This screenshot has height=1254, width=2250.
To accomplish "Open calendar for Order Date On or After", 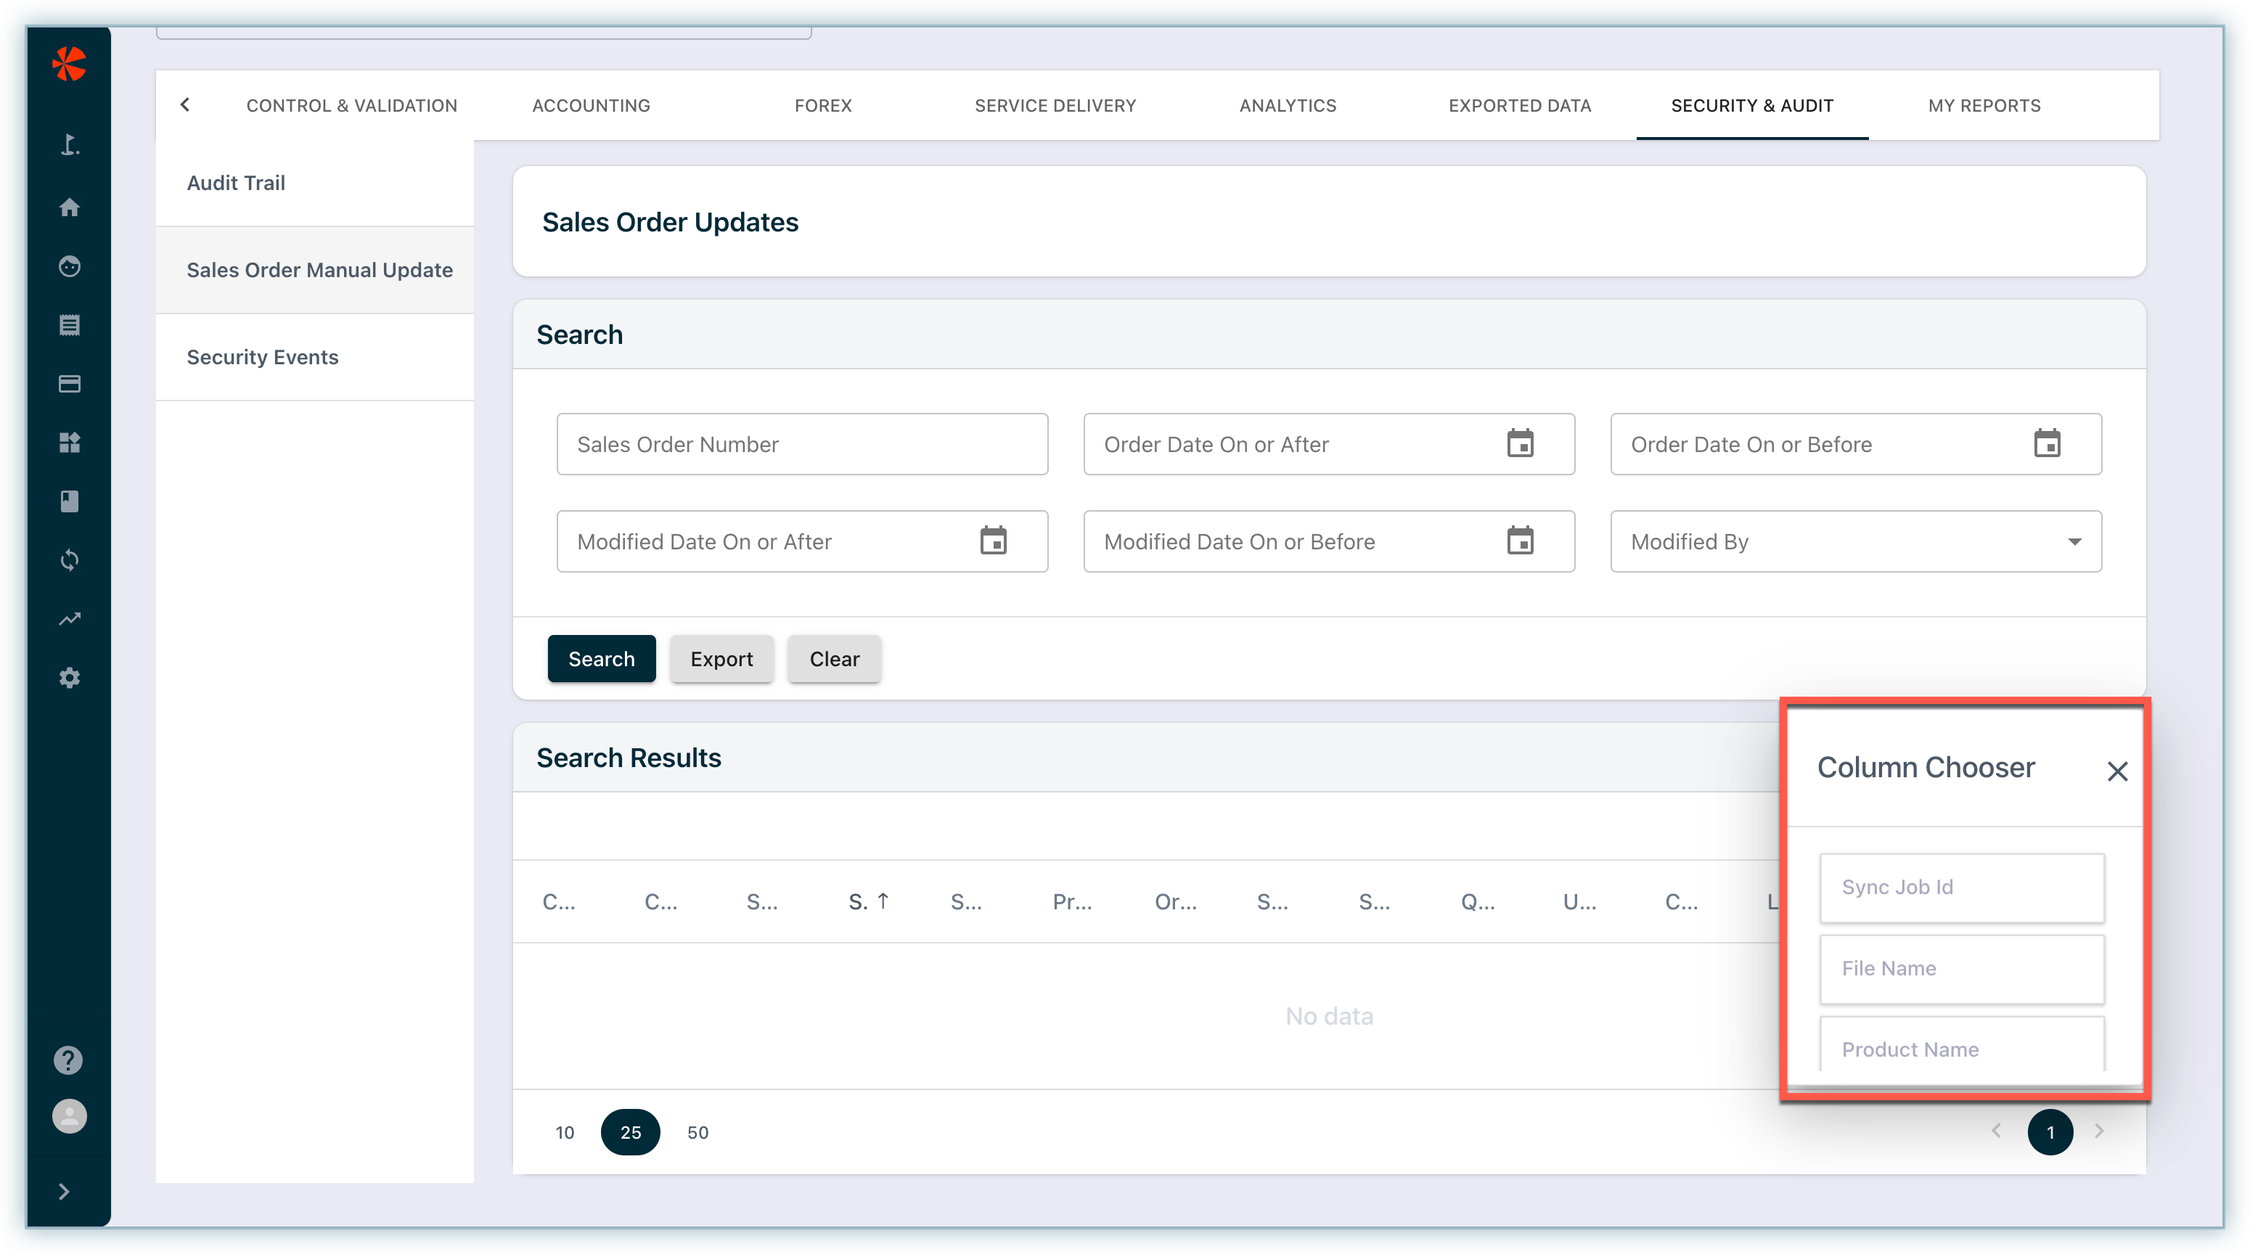I will [1520, 443].
